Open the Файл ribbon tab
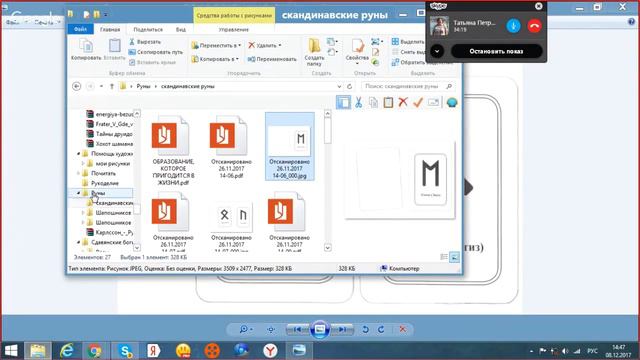This screenshot has height=360, width=640. pyautogui.click(x=80, y=29)
